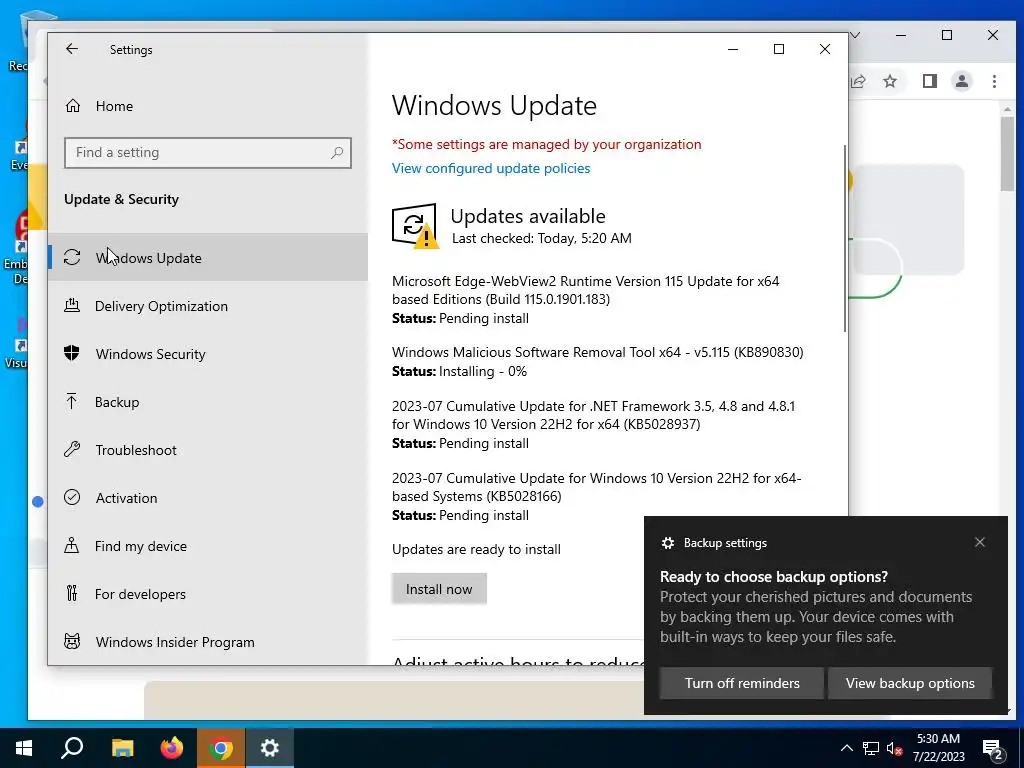Minimize the Settings window
Viewport: 1024px width, 768px height.
pyautogui.click(x=733, y=49)
